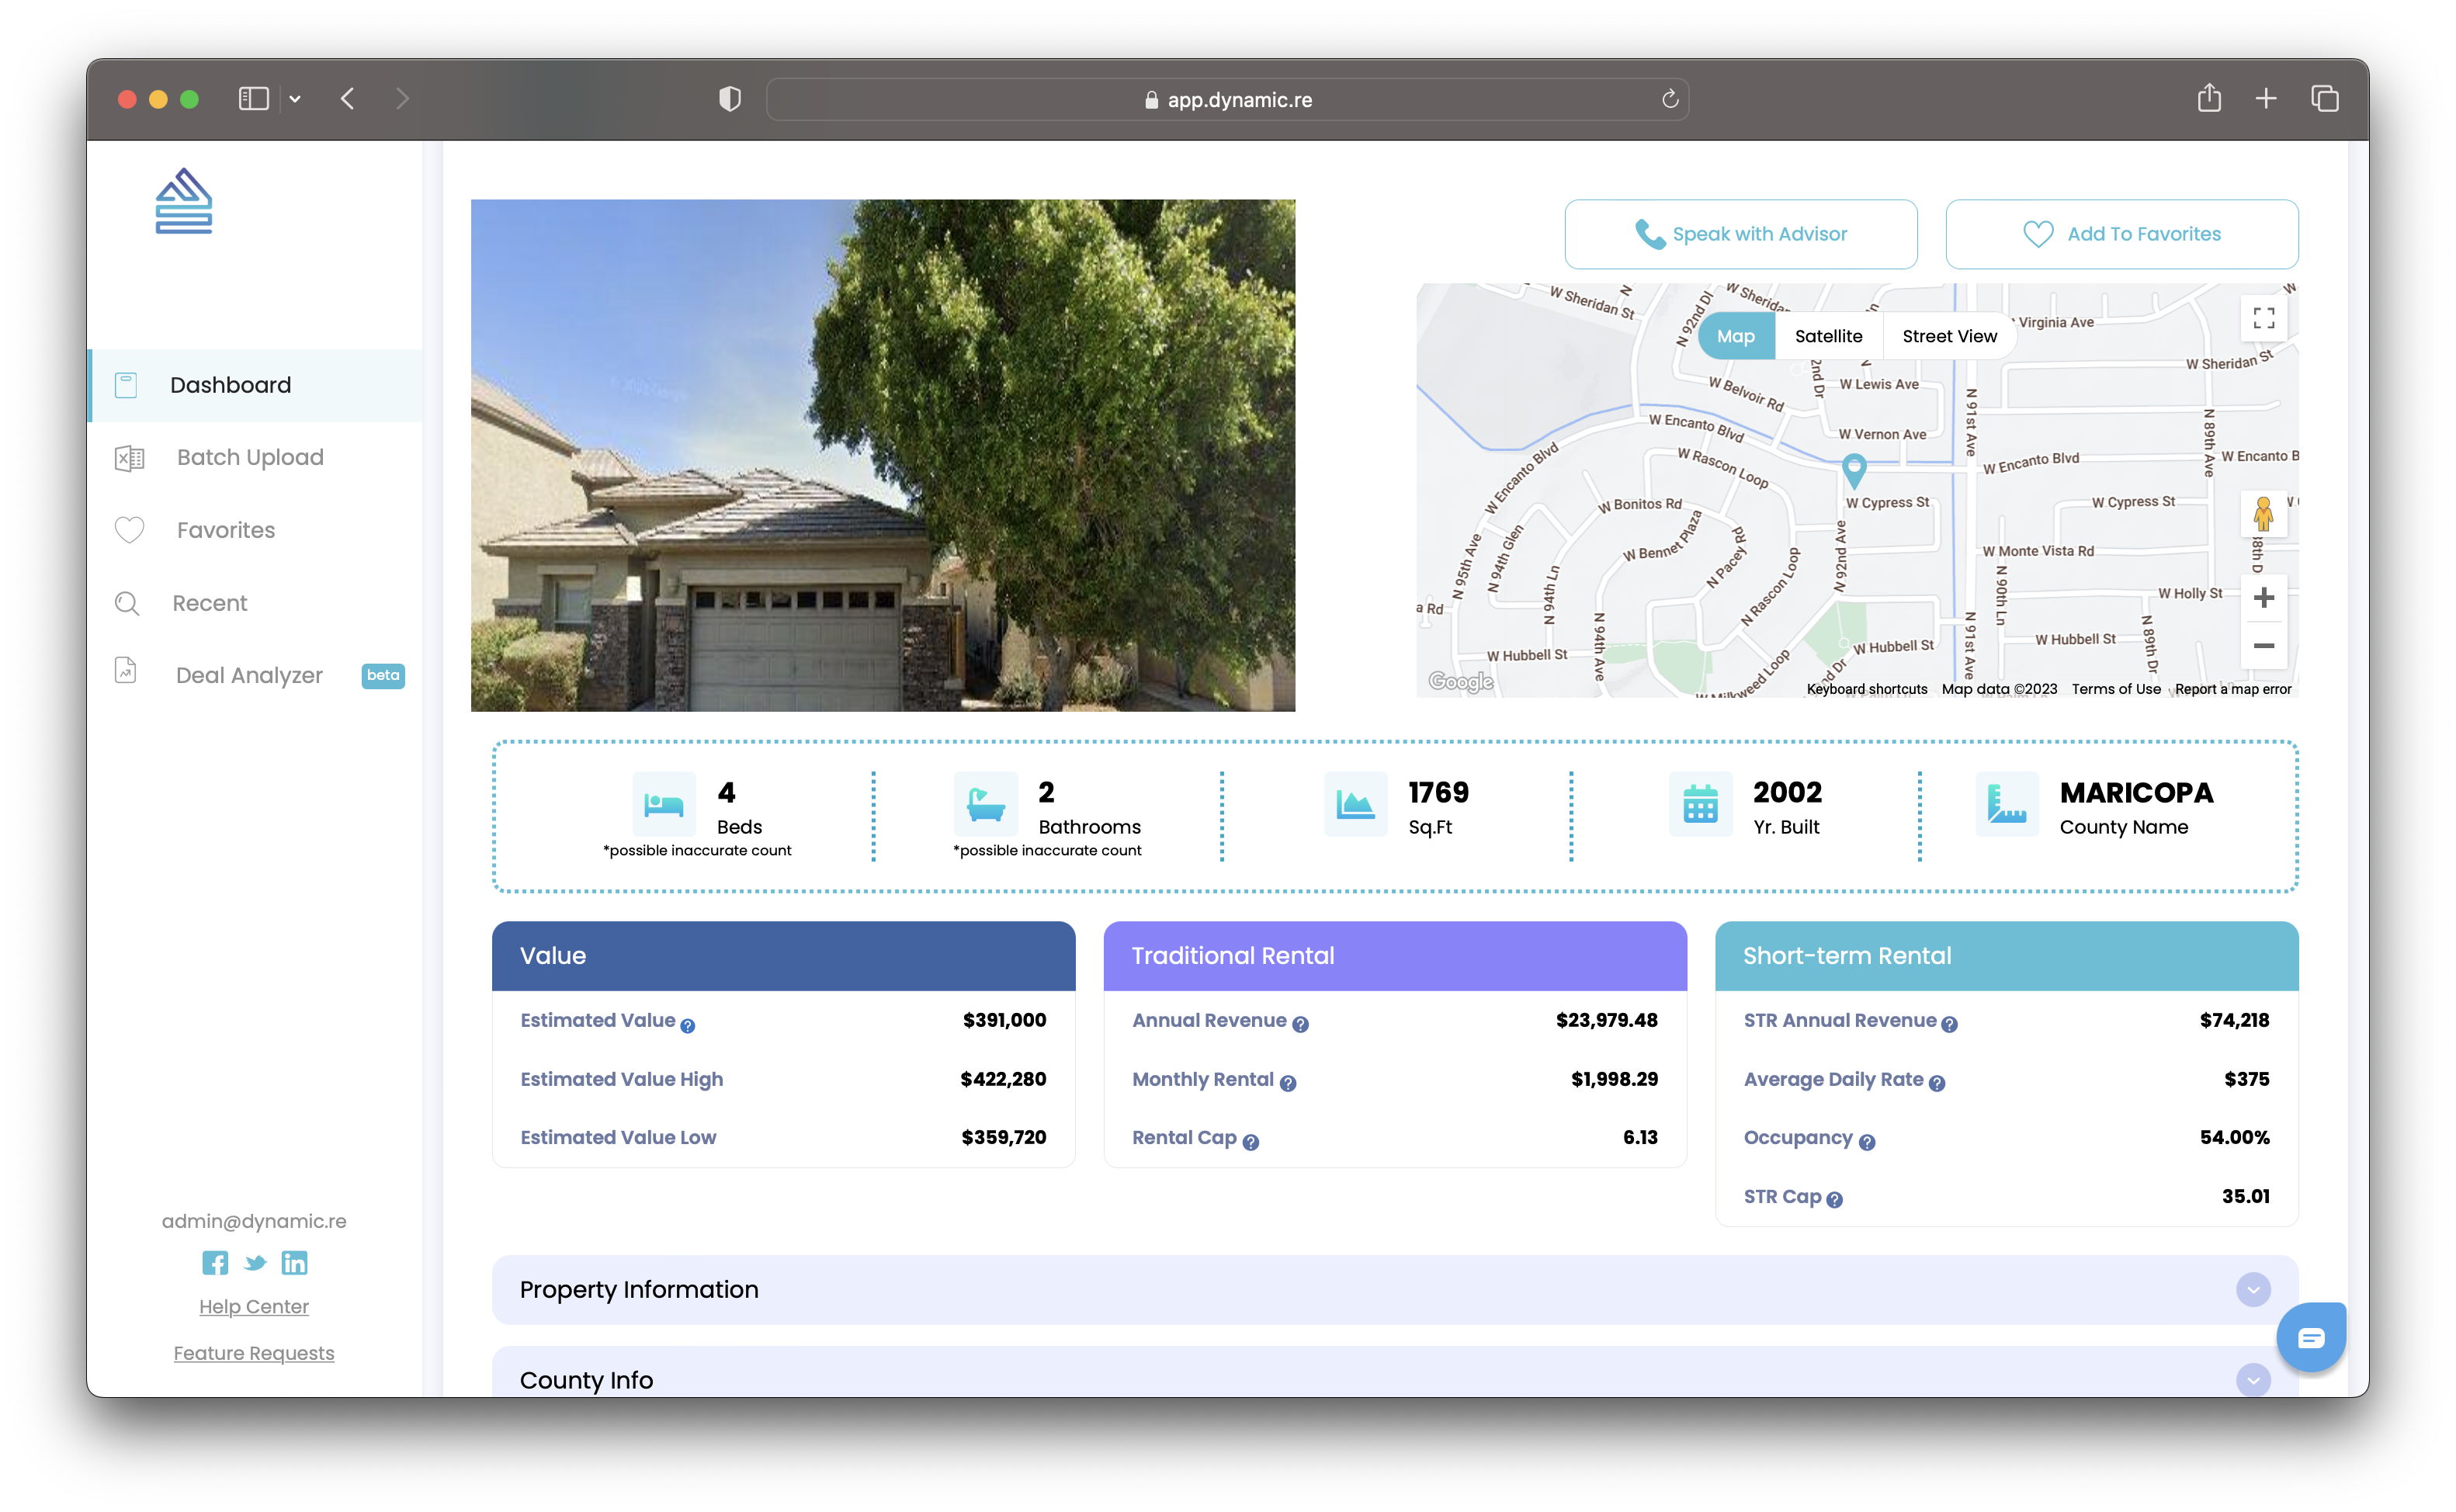Add To Favorites heart button
The image size is (2456, 1512).
(x=2121, y=234)
